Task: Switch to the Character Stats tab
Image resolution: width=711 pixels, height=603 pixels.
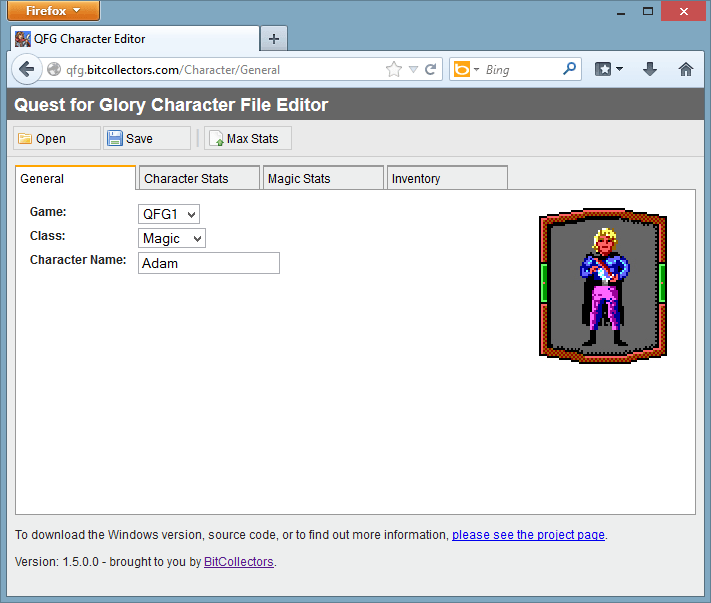Action: tap(199, 178)
